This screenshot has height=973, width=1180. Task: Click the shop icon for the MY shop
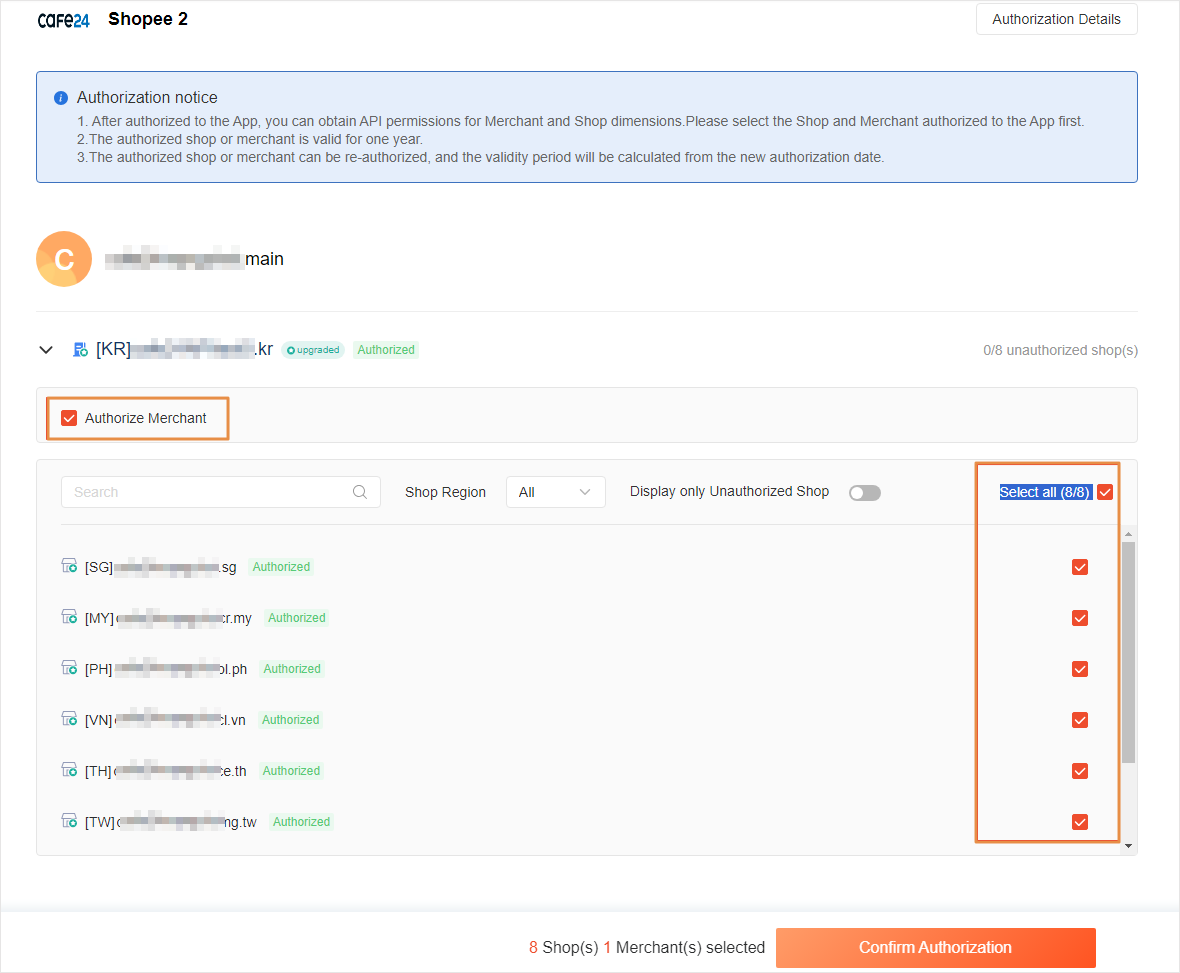coord(69,617)
